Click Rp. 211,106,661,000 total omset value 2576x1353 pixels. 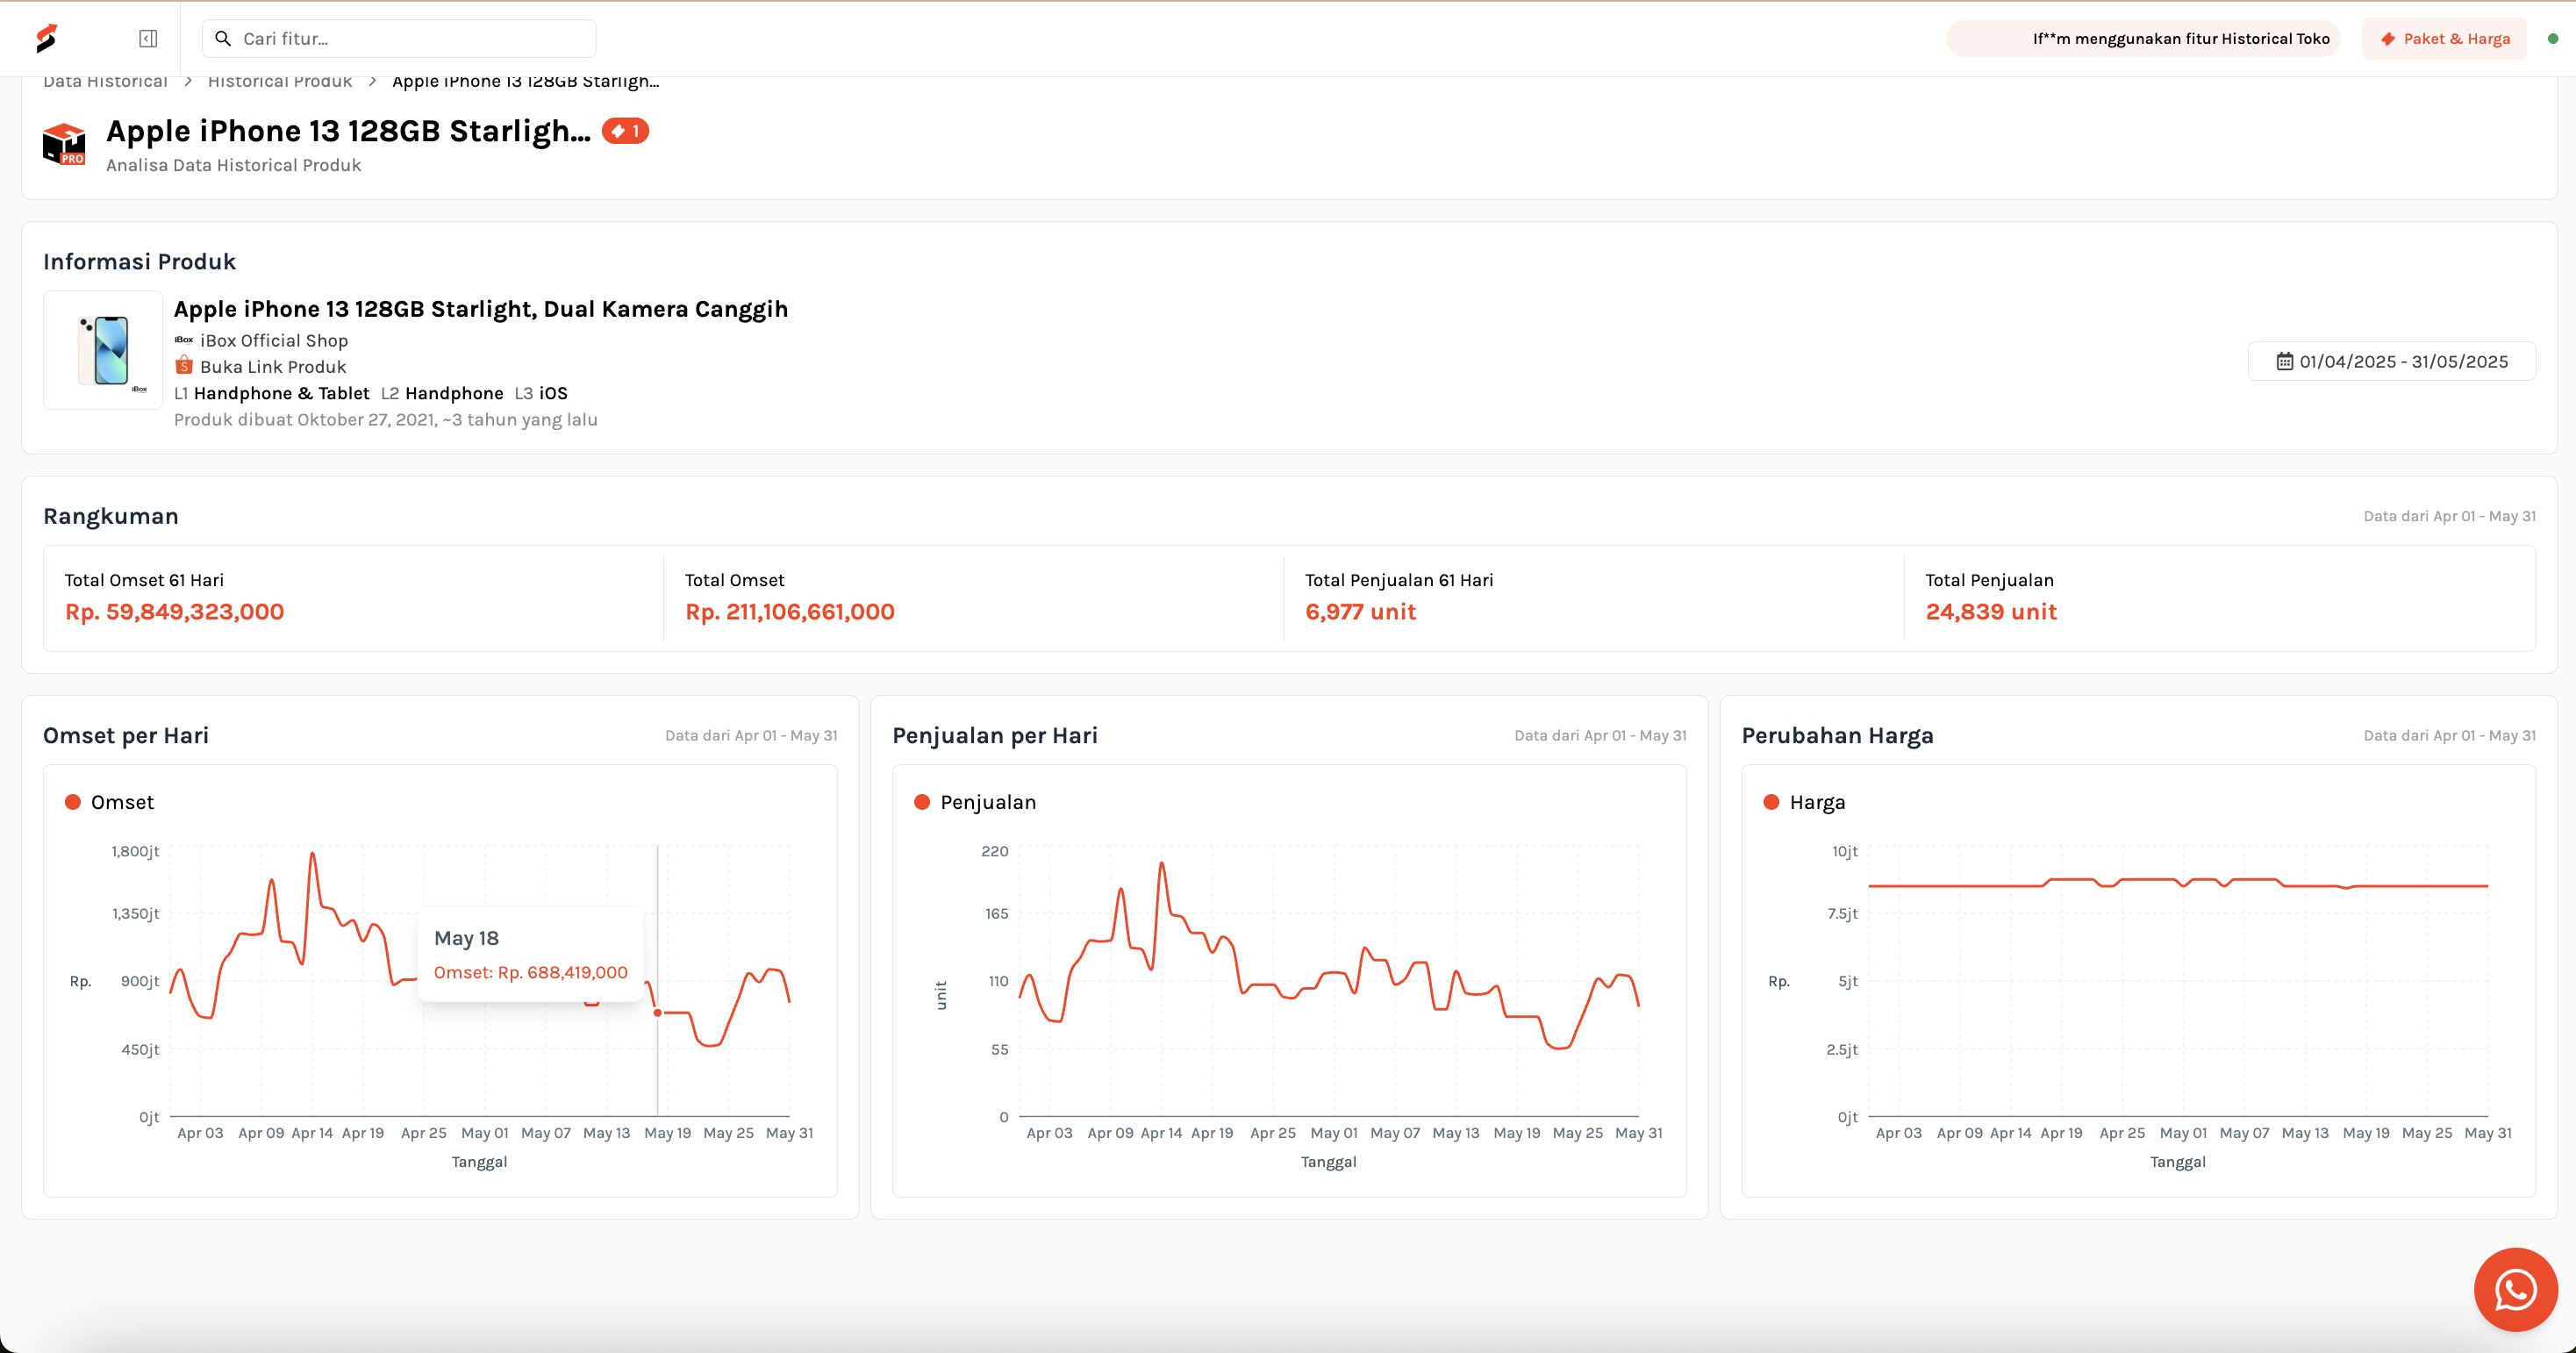click(x=790, y=612)
